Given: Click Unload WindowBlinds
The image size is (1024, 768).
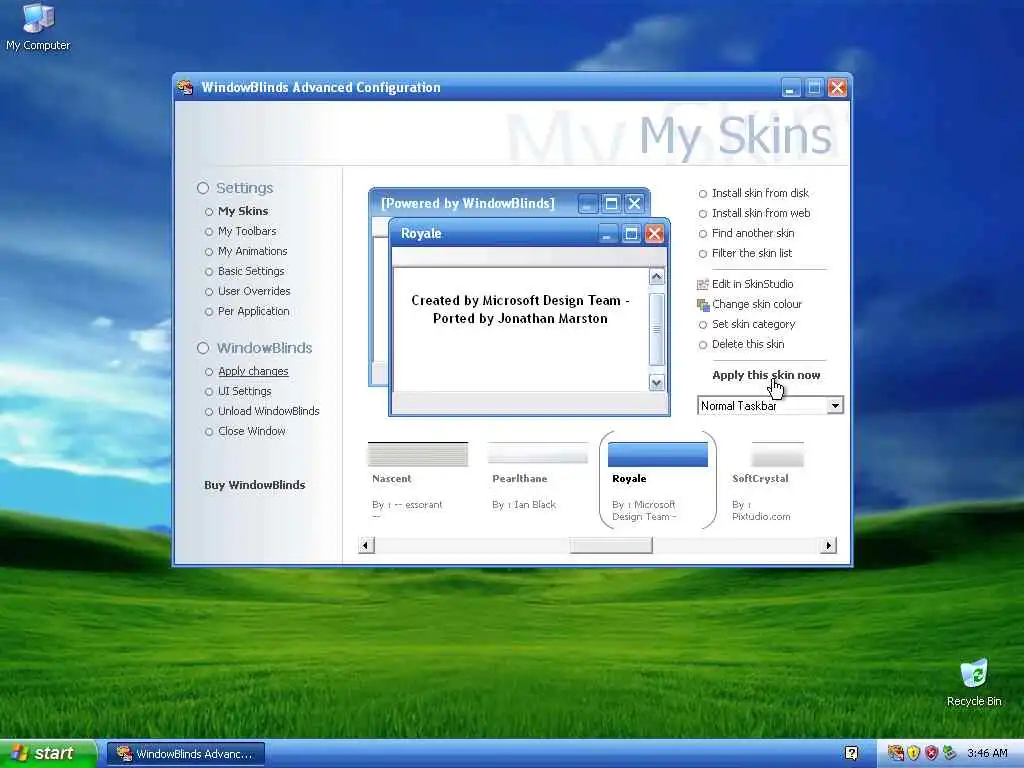Looking at the screenshot, I should click(x=268, y=411).
